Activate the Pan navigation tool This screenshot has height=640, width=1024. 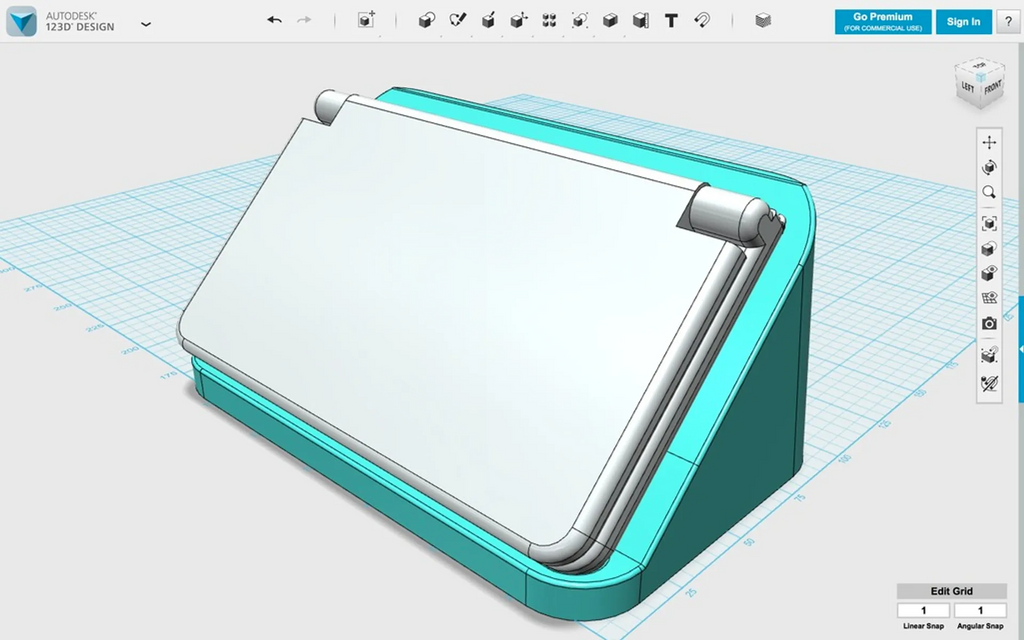click(989, 142)
